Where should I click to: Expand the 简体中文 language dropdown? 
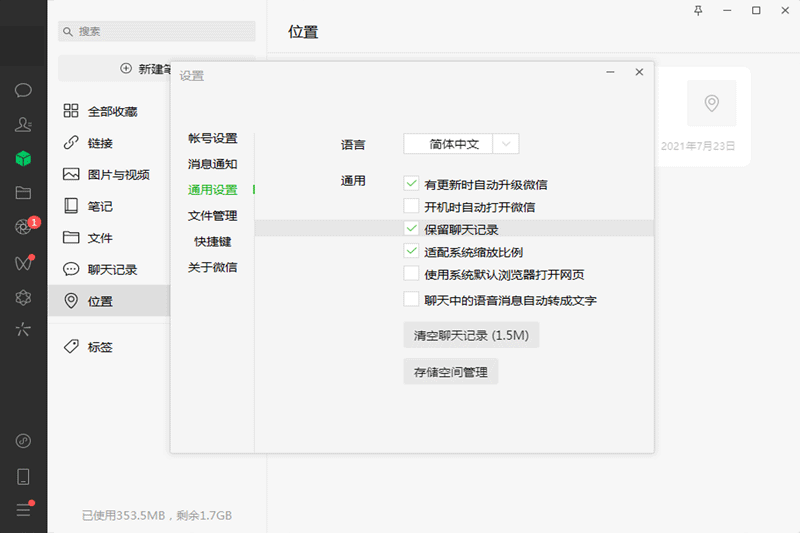507,144
